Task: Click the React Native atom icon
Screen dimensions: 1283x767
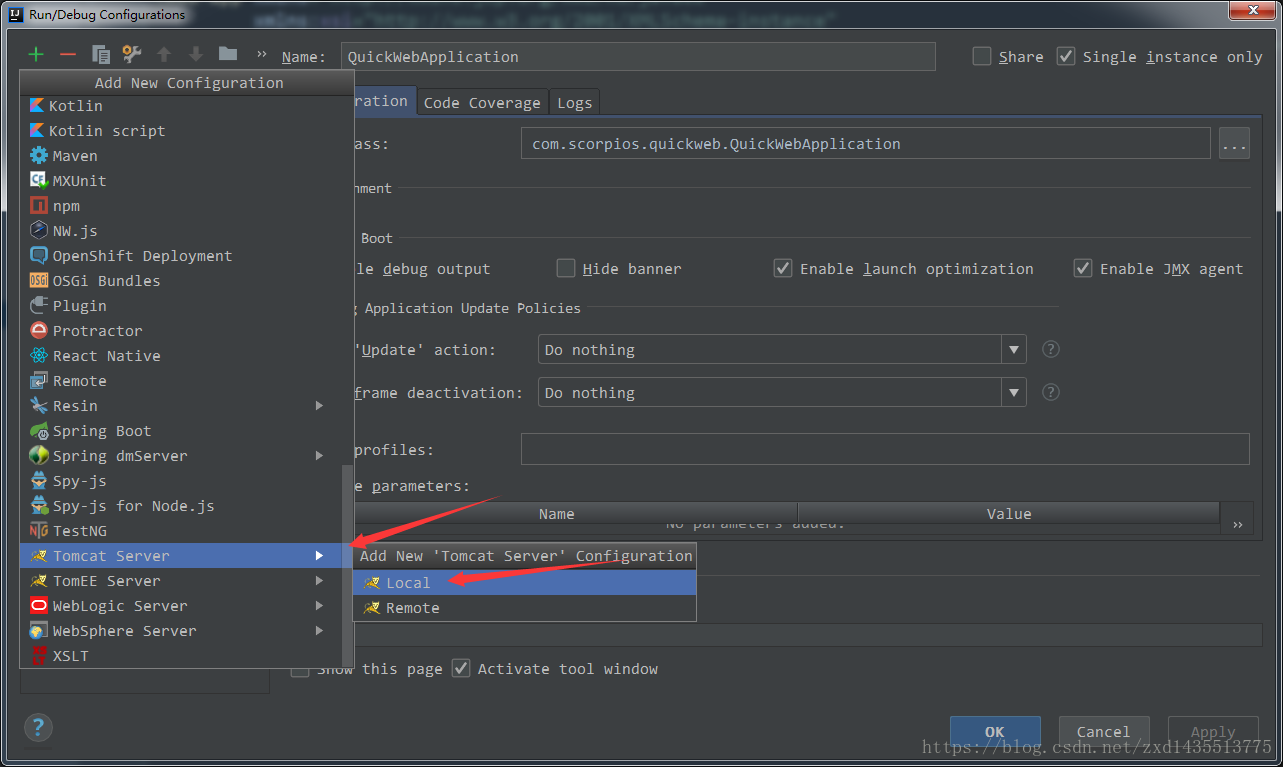Action: pyautogui.click(x=39, y=355)
